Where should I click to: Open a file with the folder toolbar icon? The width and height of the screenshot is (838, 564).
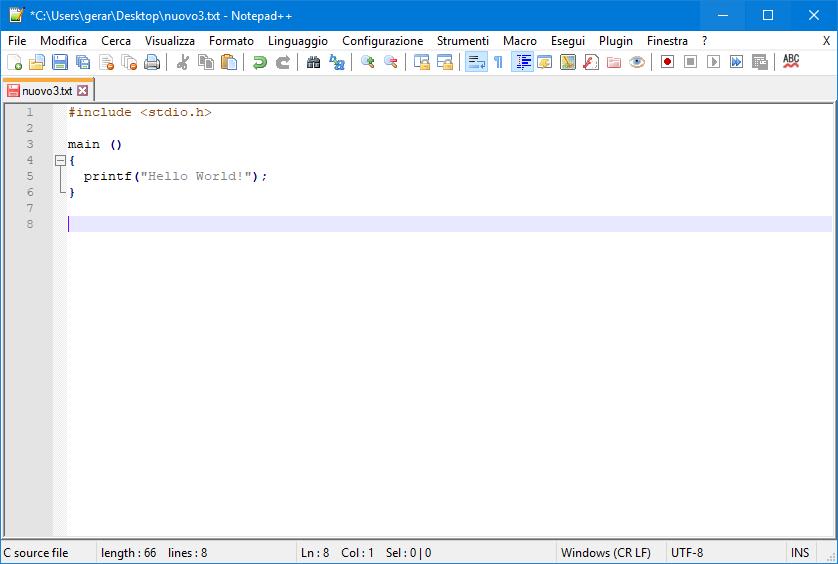(37, 63)
